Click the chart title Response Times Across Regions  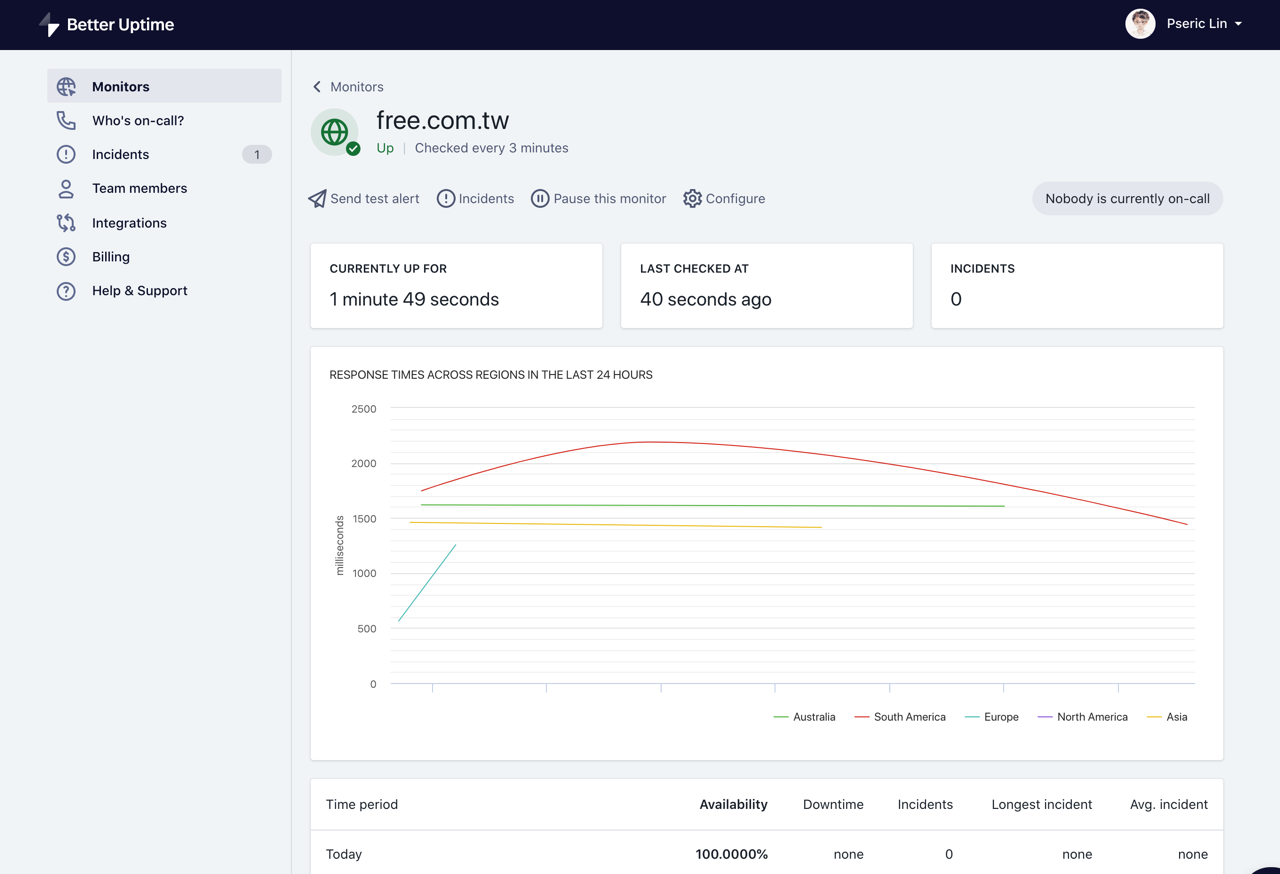click(491, 375)
